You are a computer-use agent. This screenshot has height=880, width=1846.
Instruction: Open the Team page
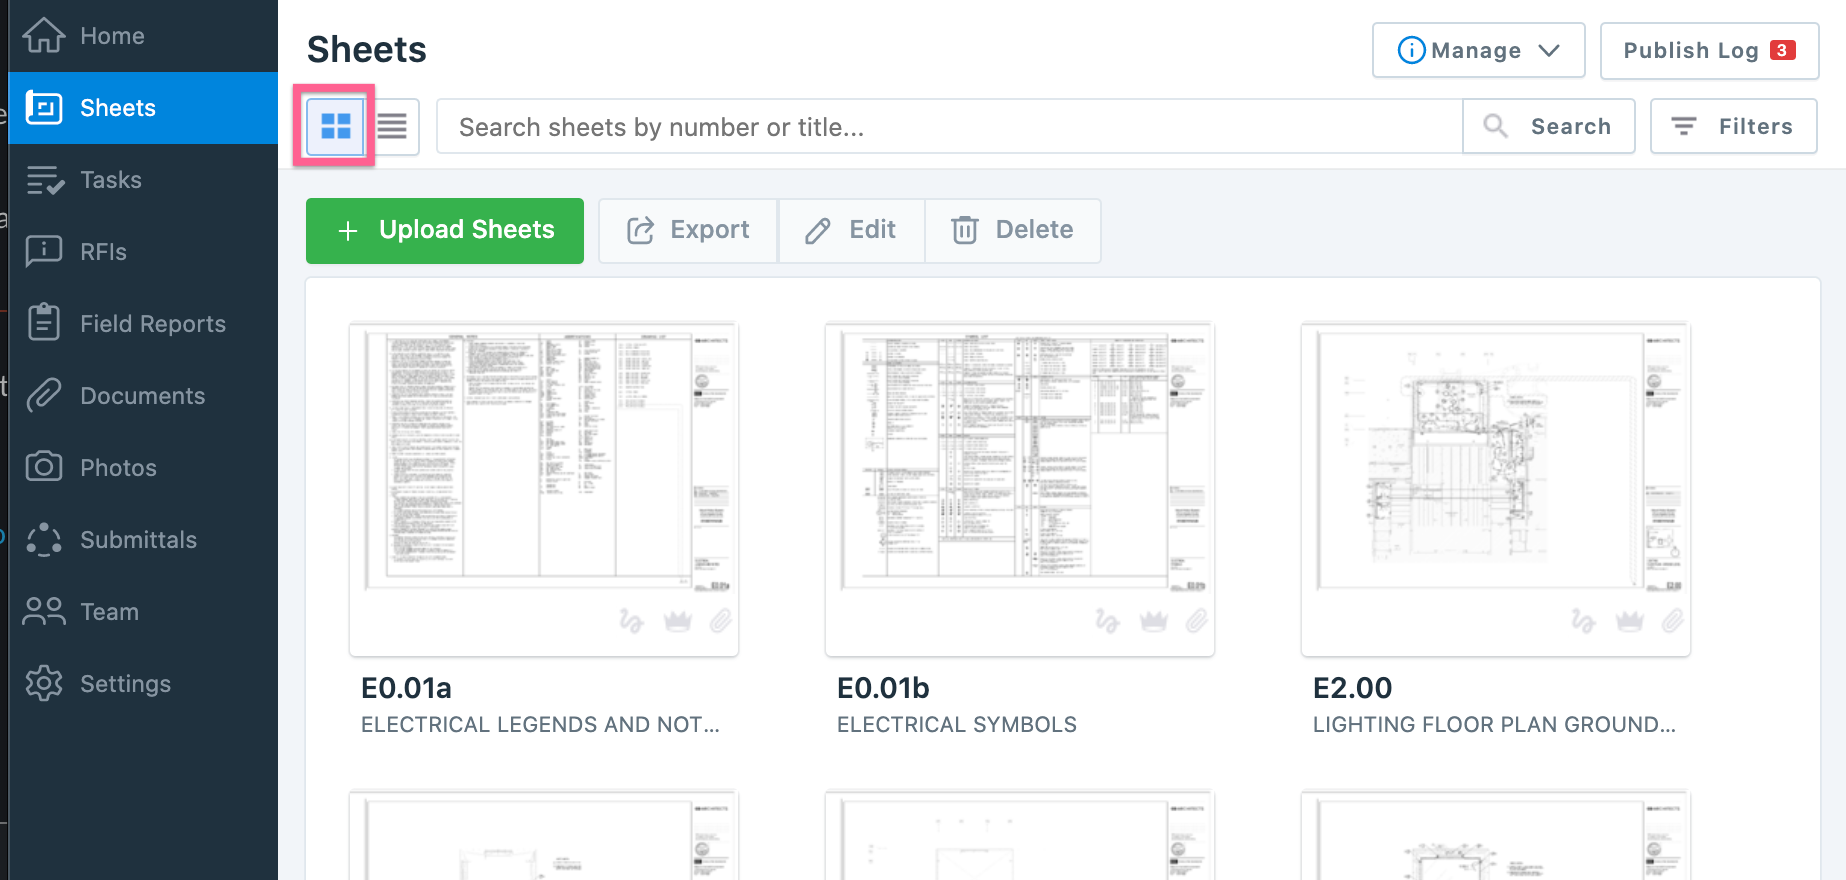coord(143,612)
